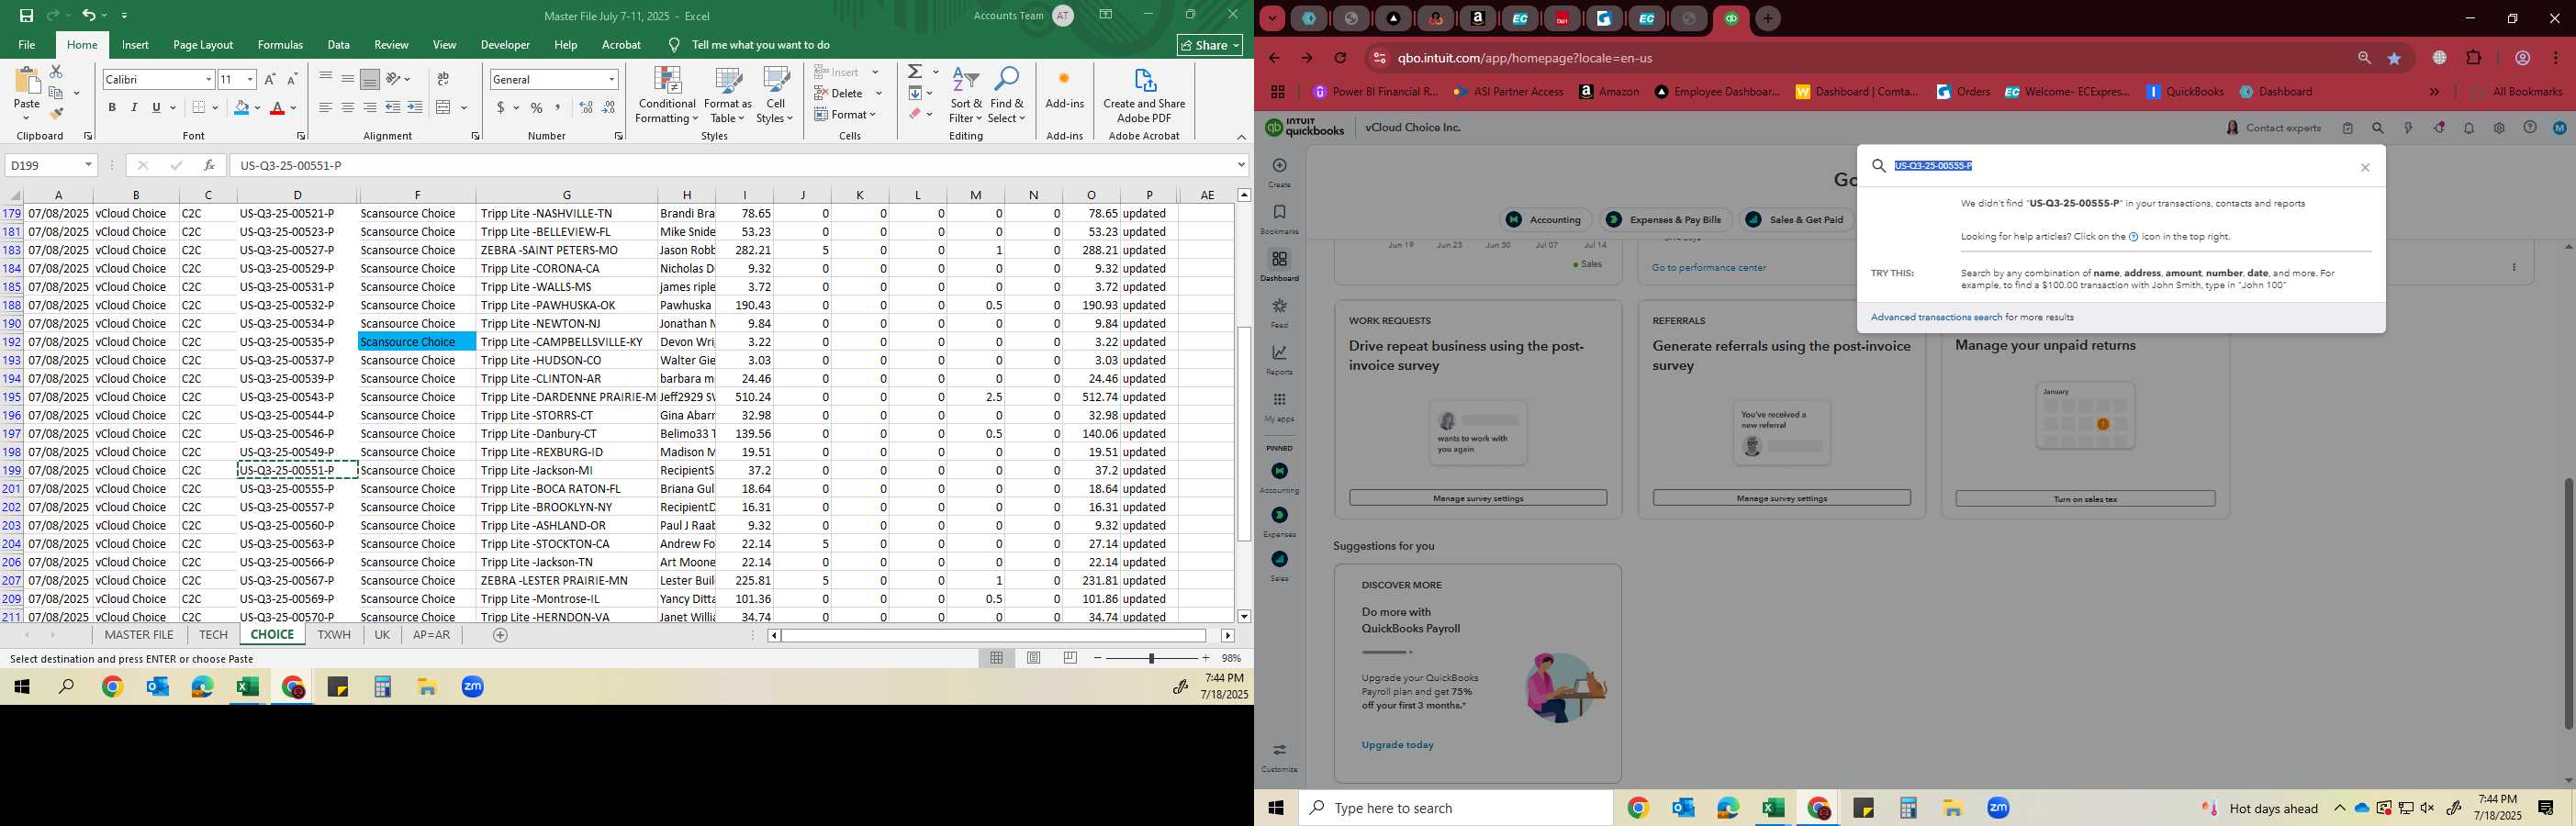Click Go to performance center link
Screen dimensions: 2576x826
pos(1708,268)
